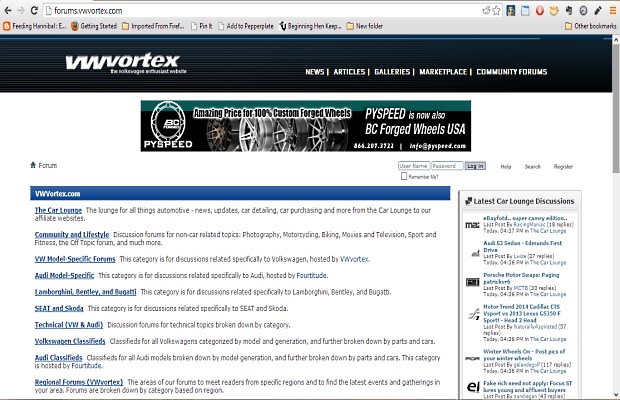This screenshot has width=620, height=400.
Task: Click the pencil extension icon in toolbar
Action: (x=598, y=11)
